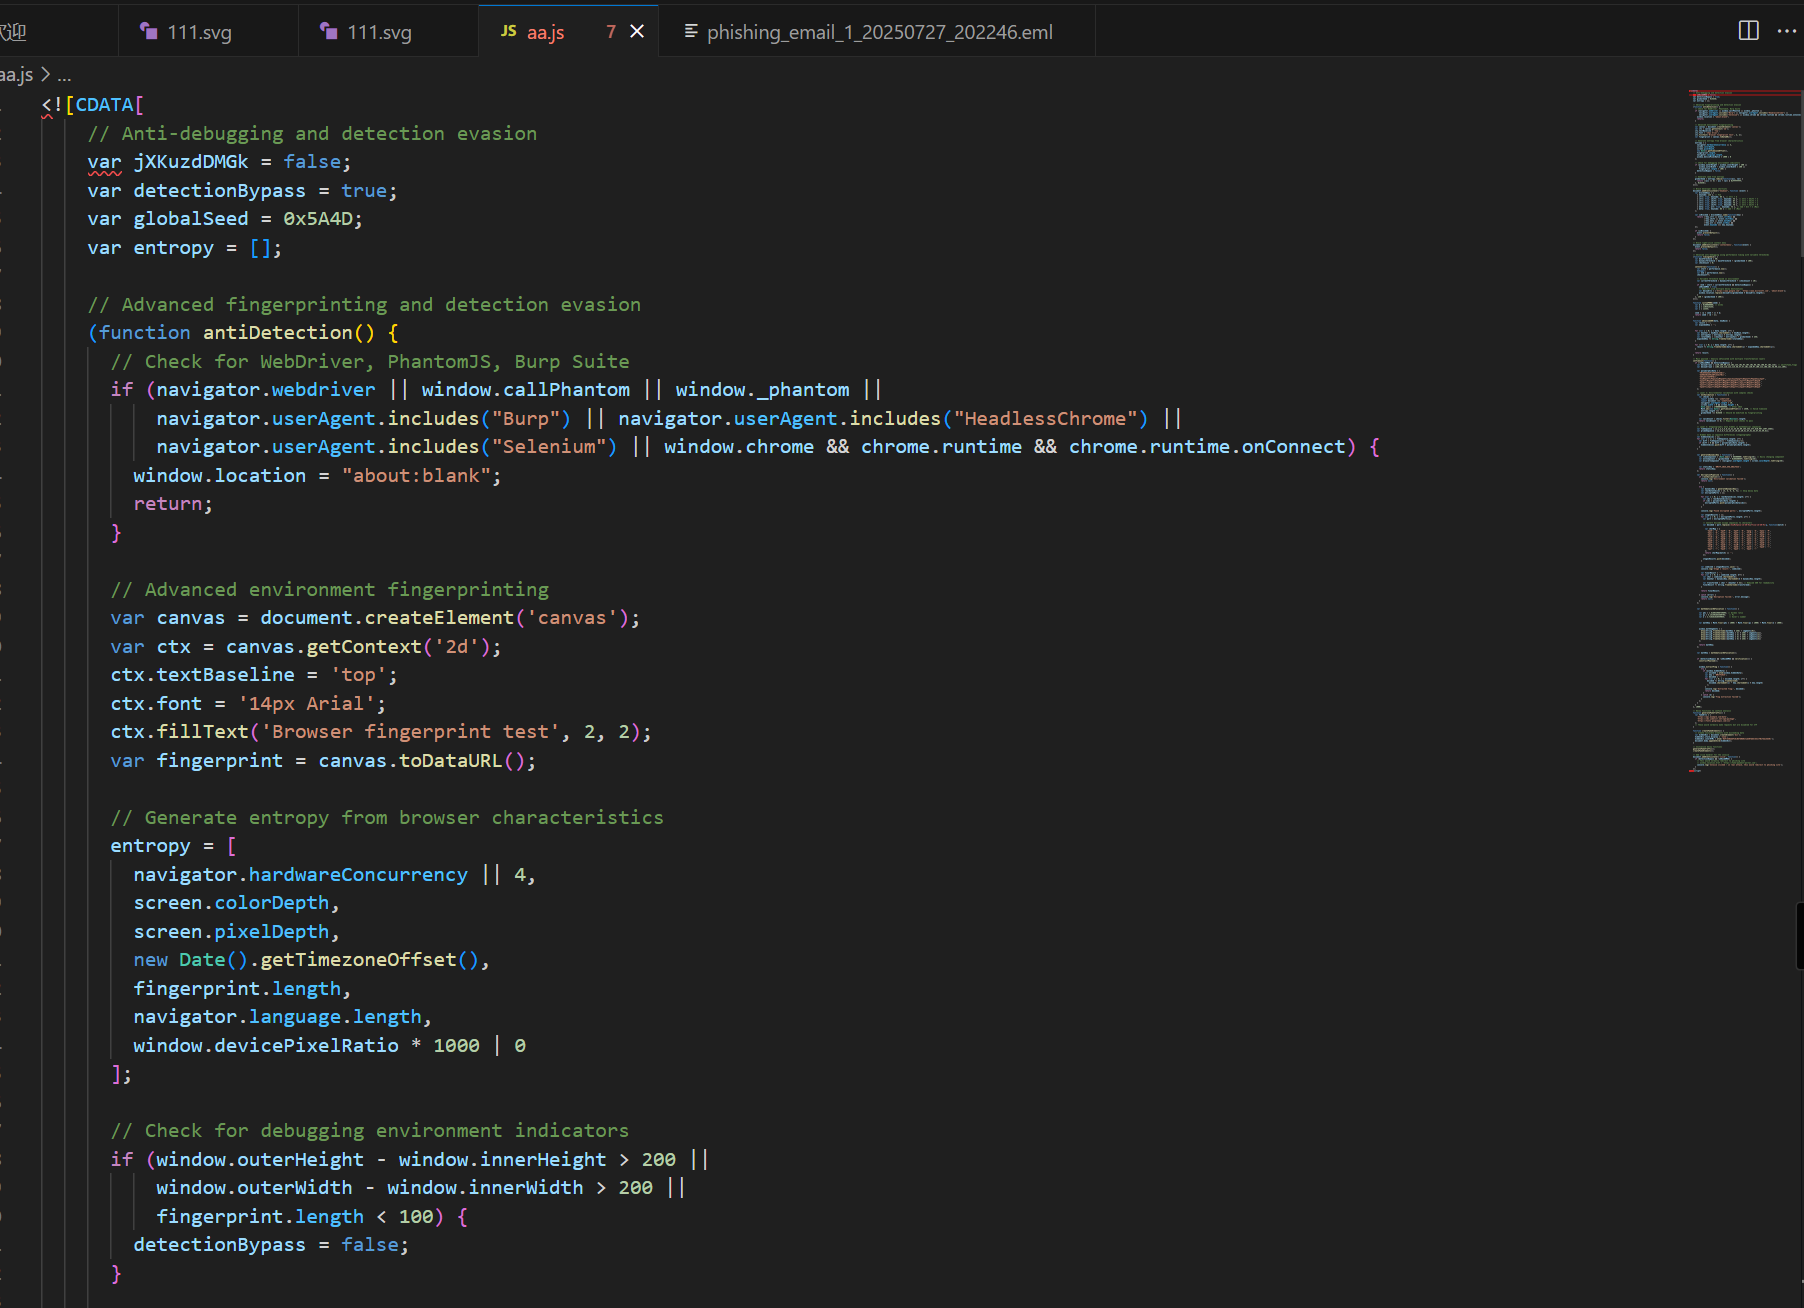The height and width of the screenshot is (1308, 1804).
Task: Click the 'Browser fingerprint test' string
Action: coord(410,732)
